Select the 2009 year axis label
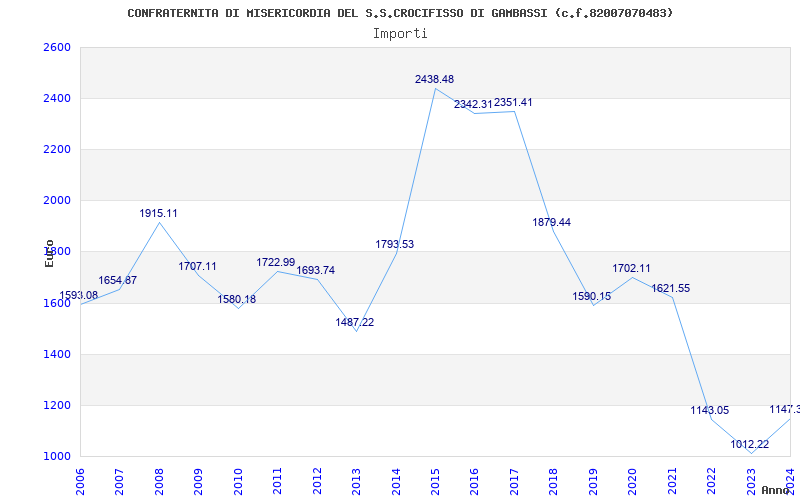 [198, 481]
